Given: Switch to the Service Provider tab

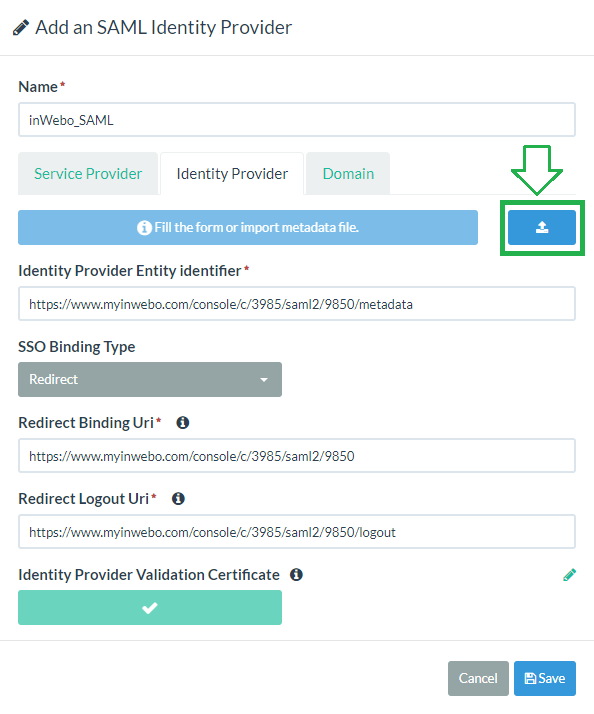Looking at the screenshot, I should (88, 173).
